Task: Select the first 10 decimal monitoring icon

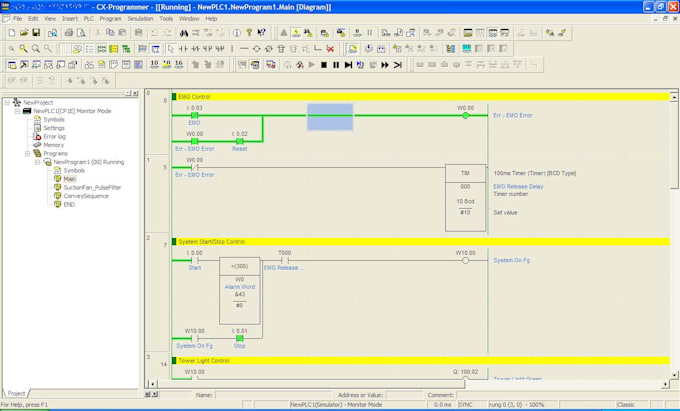Action: pyautogui.click(x=154, y=65)
